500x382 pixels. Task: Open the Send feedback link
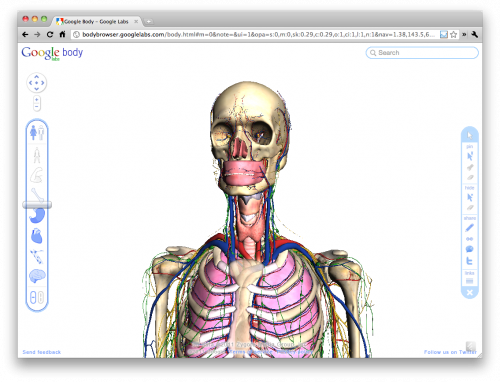[x=42, y=352]
